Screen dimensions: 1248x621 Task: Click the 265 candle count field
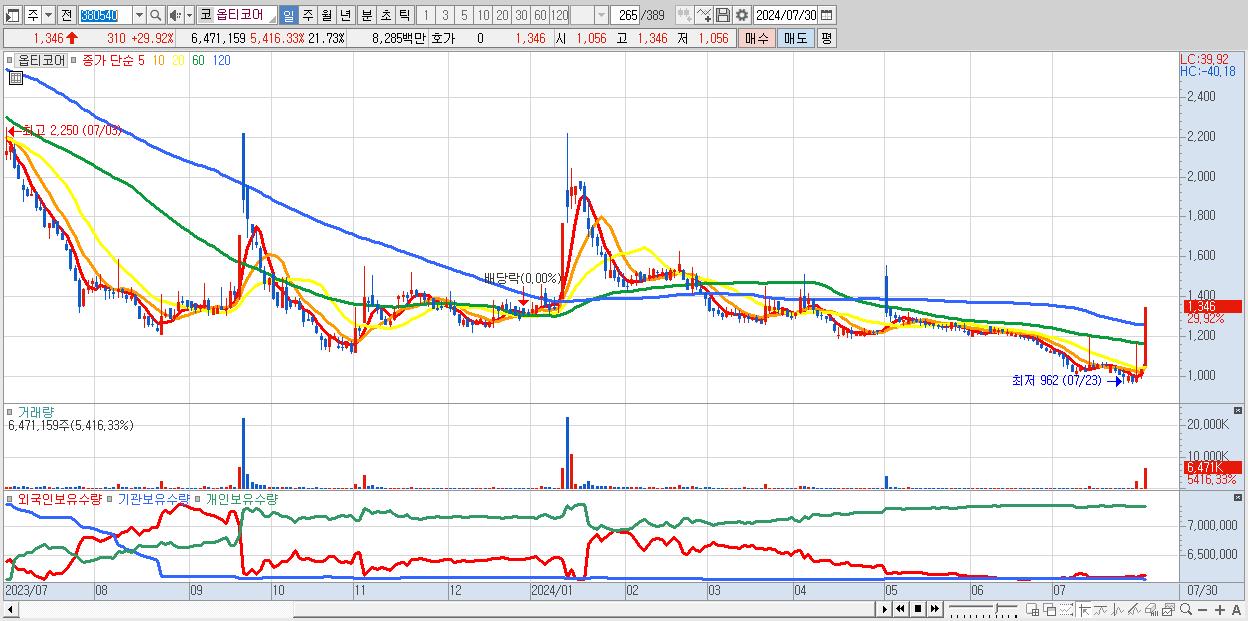point(626,16)
